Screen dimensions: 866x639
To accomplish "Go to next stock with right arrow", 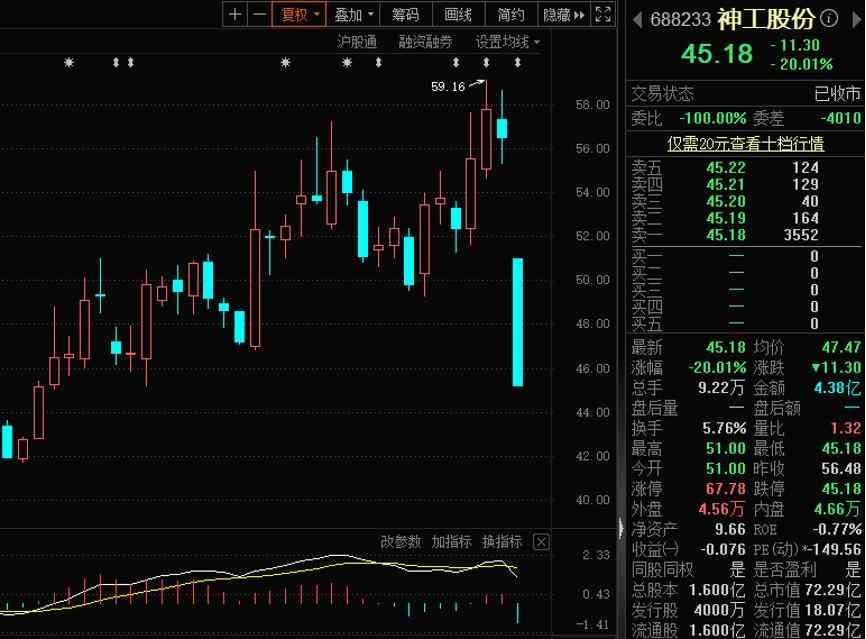I will pos(853,19).
